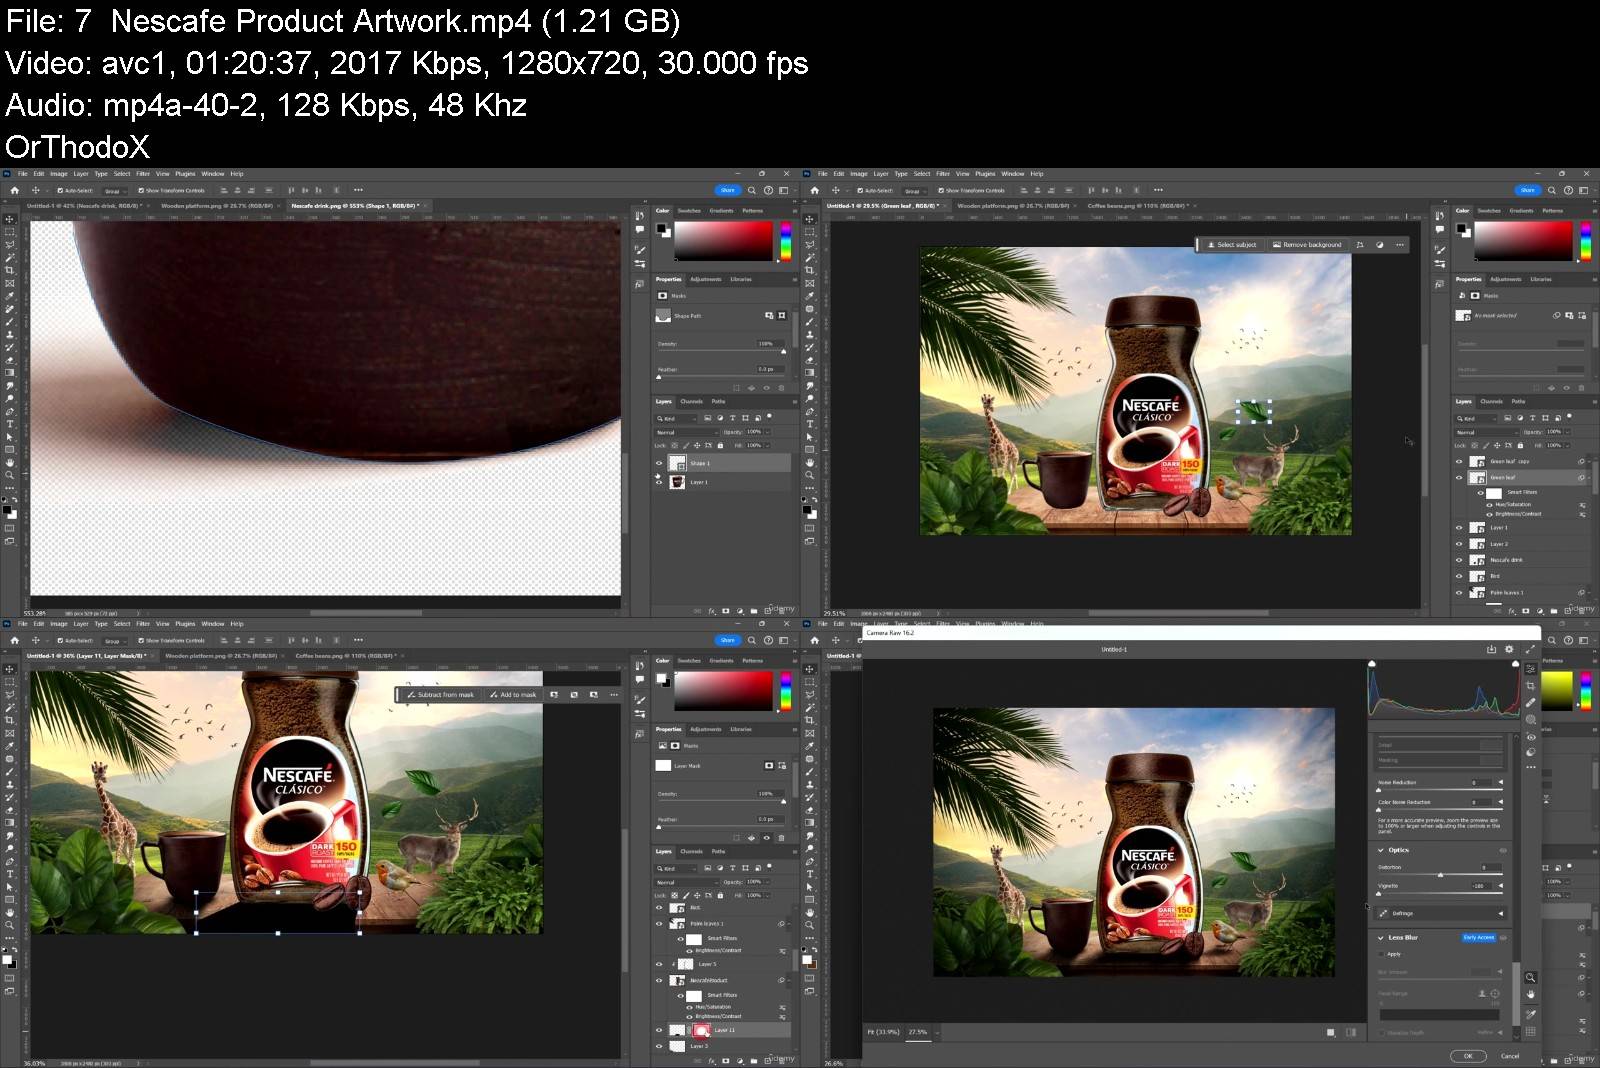This screenshot has height=1068, width=1600.
Task: Select the Zoom tool in the Nescafe drink.png window
Action: pos(9,475)
